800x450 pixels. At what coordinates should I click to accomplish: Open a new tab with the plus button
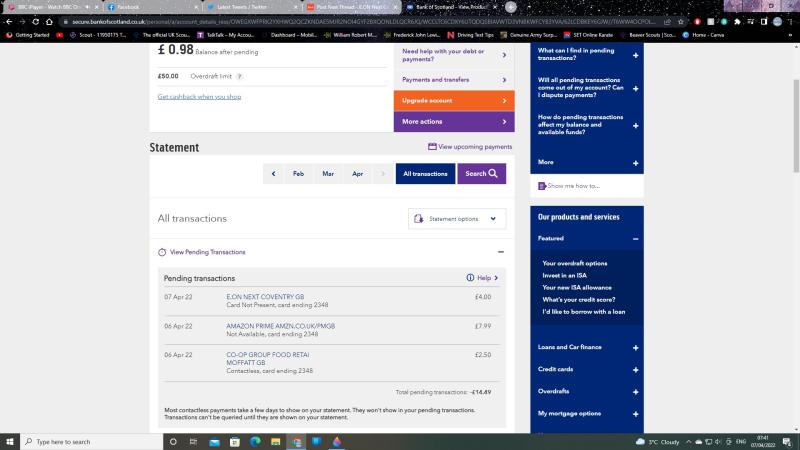tap(511, 7)
